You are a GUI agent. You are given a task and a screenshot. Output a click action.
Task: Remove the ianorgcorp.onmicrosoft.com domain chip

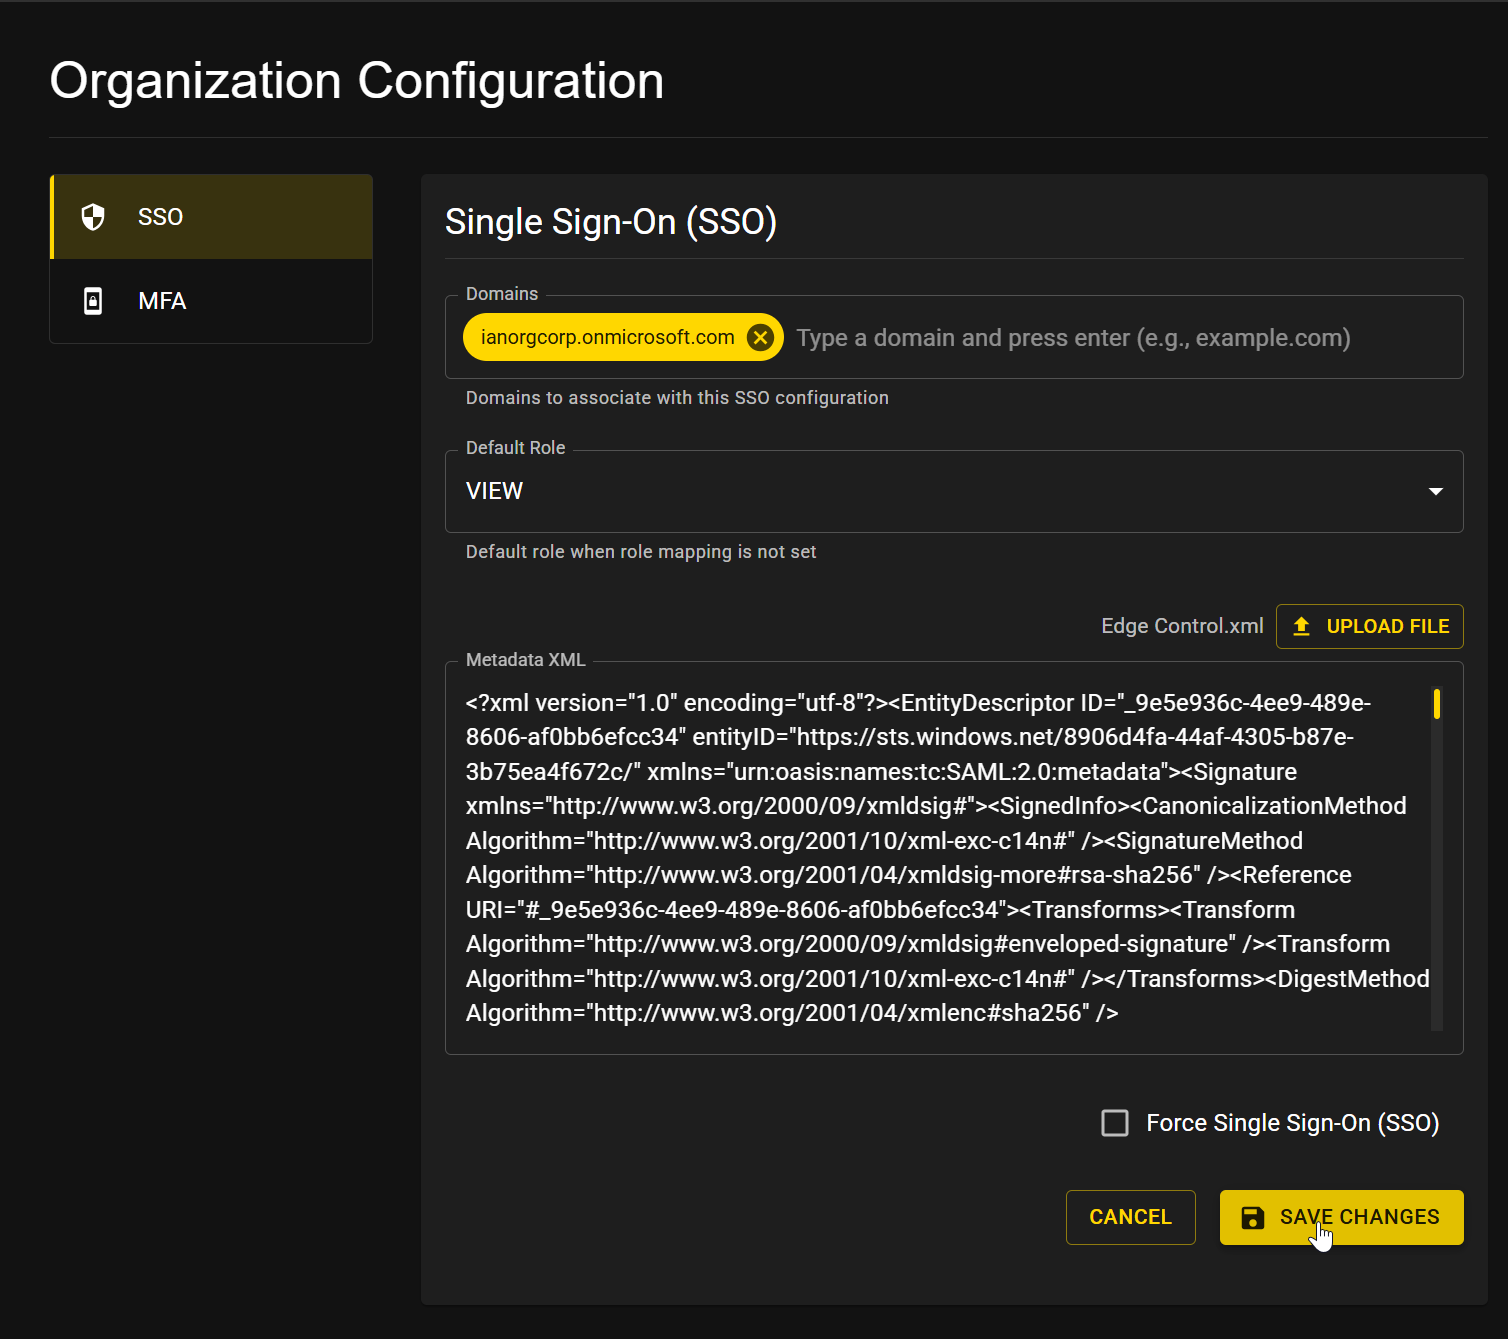tap(761, 338)
